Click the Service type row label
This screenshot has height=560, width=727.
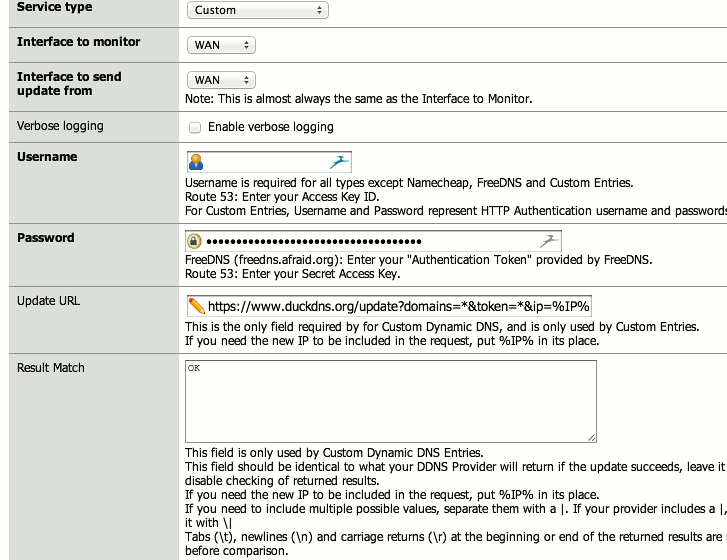pos(54,7)
